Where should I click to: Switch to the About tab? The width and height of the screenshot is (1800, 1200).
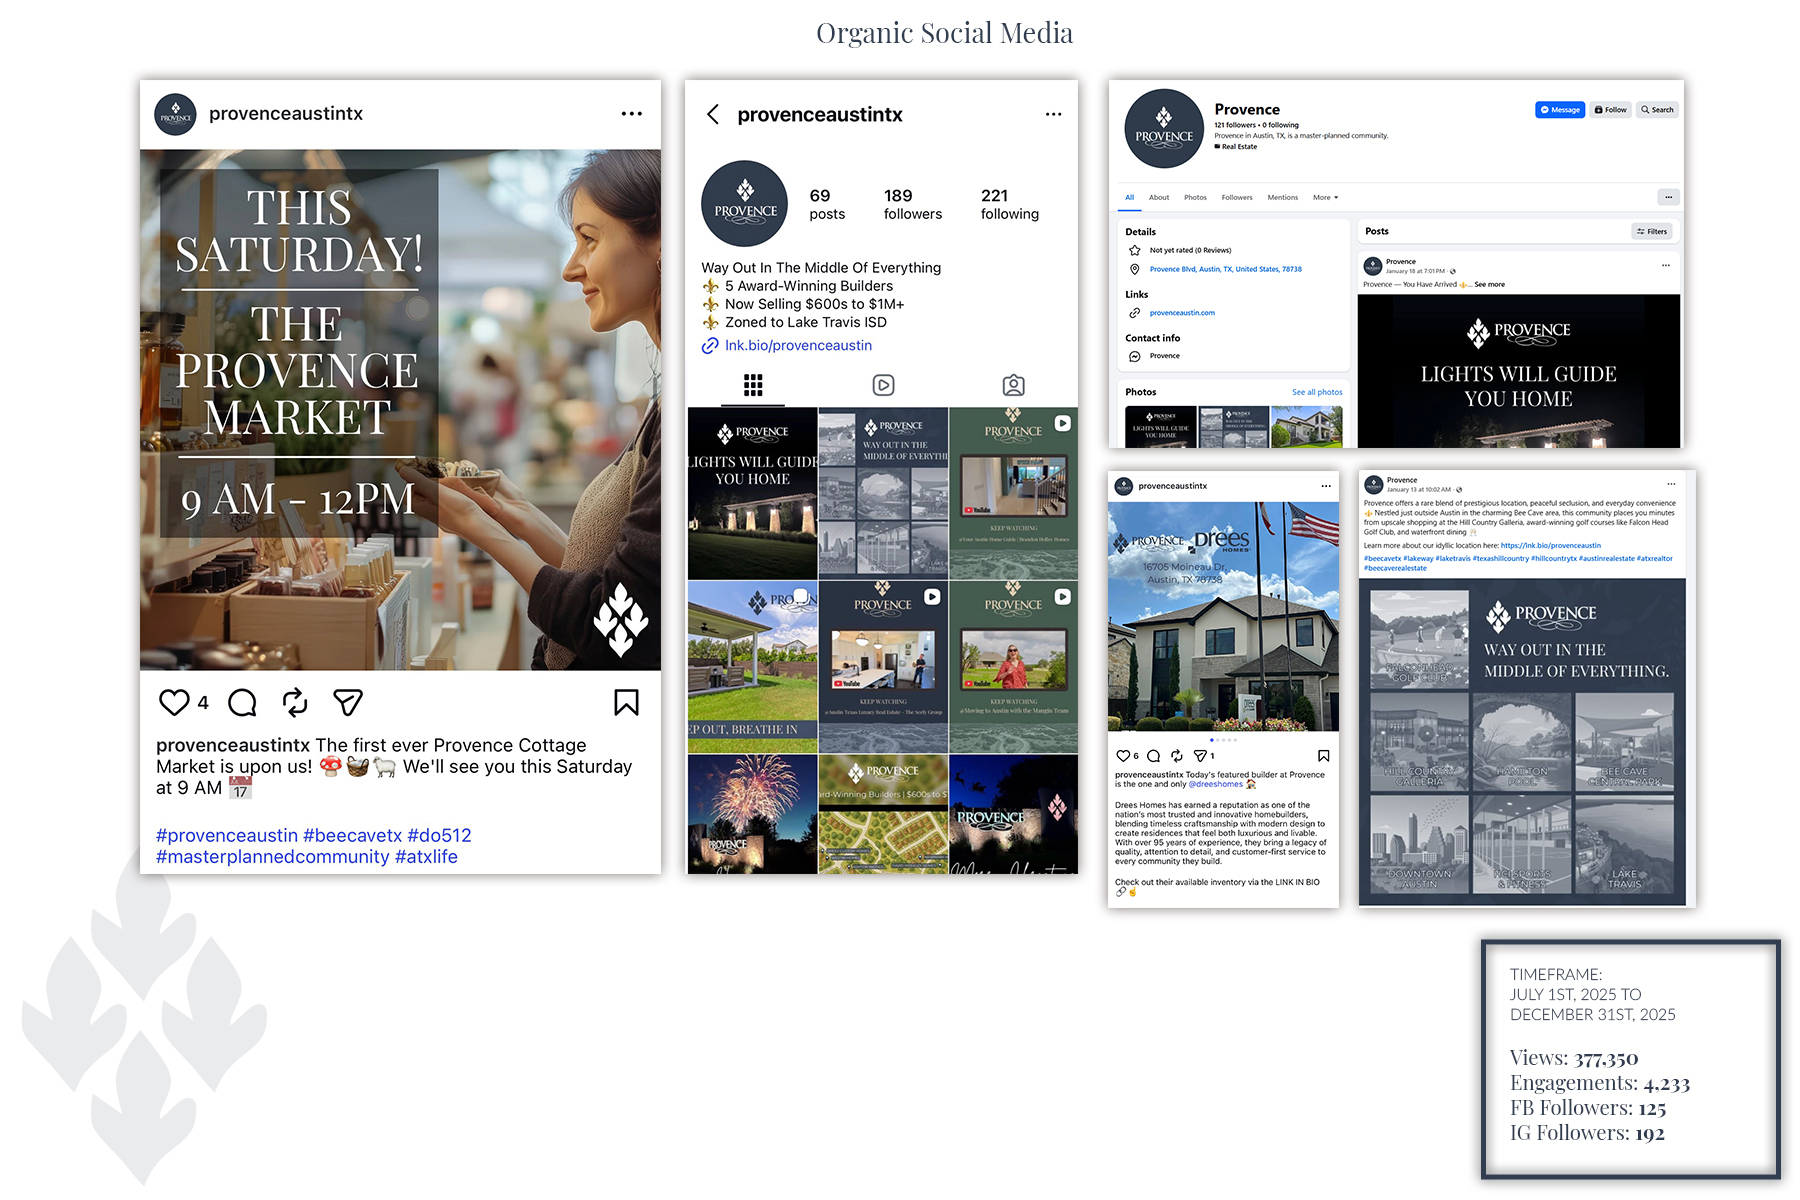coord(1159,198)
